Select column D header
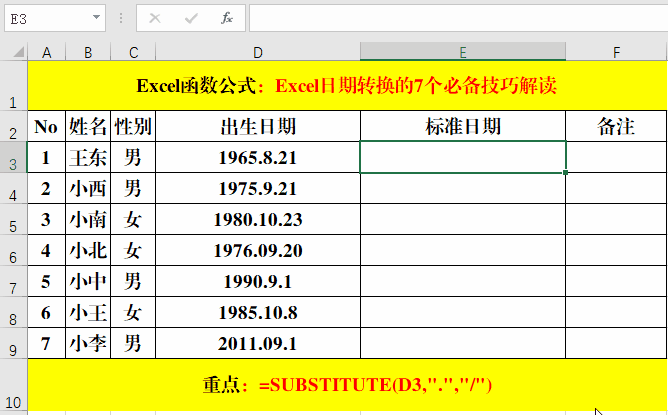 click(258, 52)
